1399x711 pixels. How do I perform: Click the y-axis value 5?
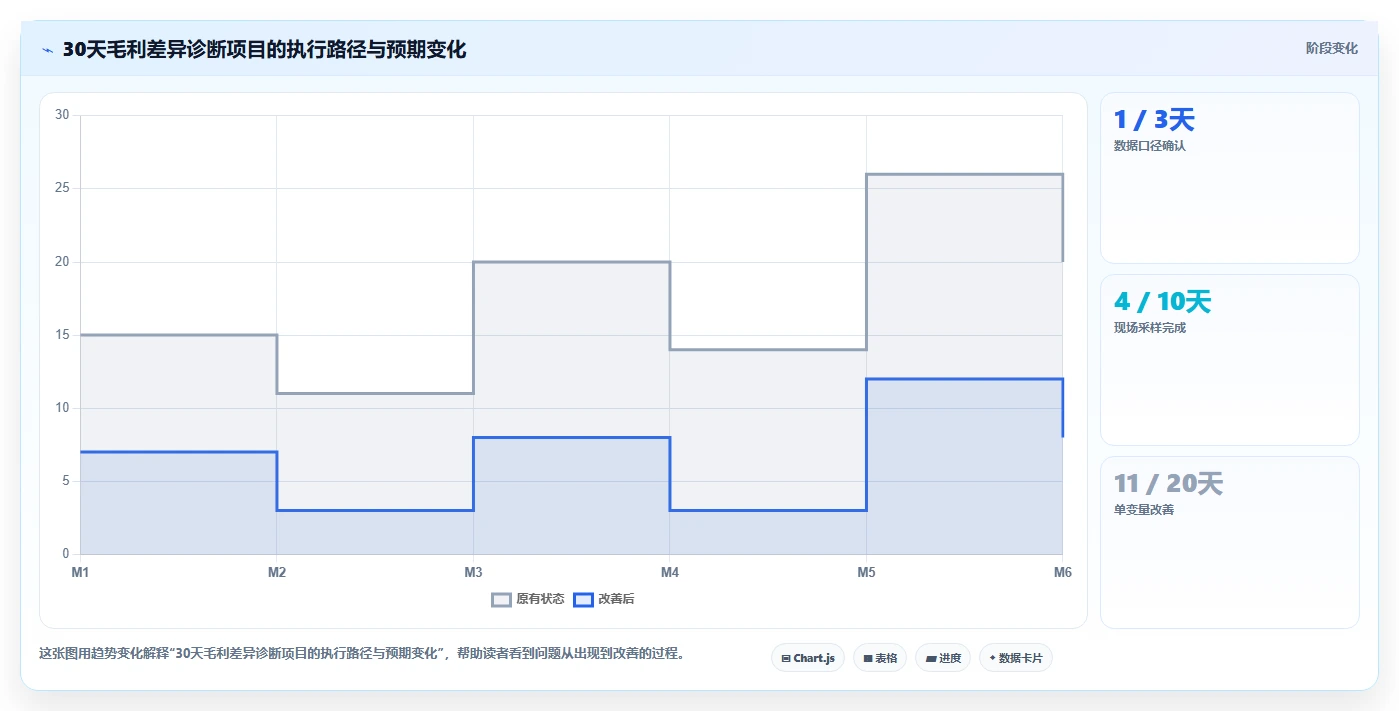[66, 481]
